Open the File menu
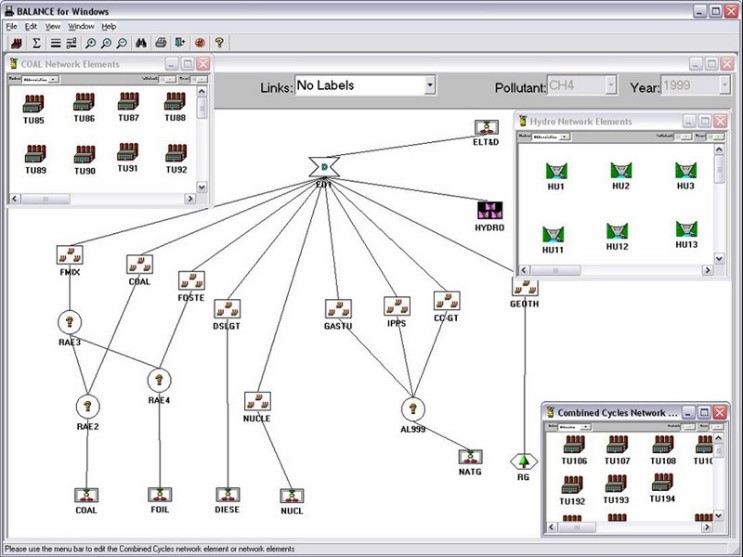 (x=12, y=26)
